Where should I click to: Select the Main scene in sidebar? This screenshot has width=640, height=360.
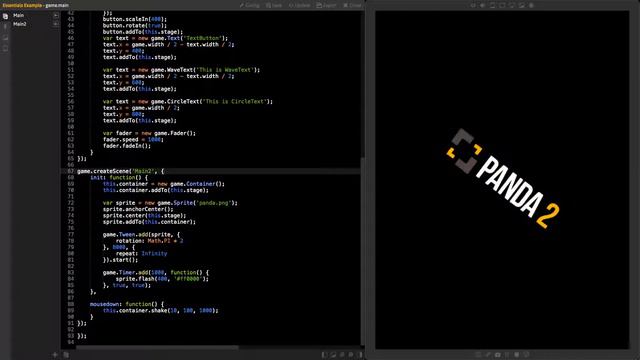click(18, 16)
